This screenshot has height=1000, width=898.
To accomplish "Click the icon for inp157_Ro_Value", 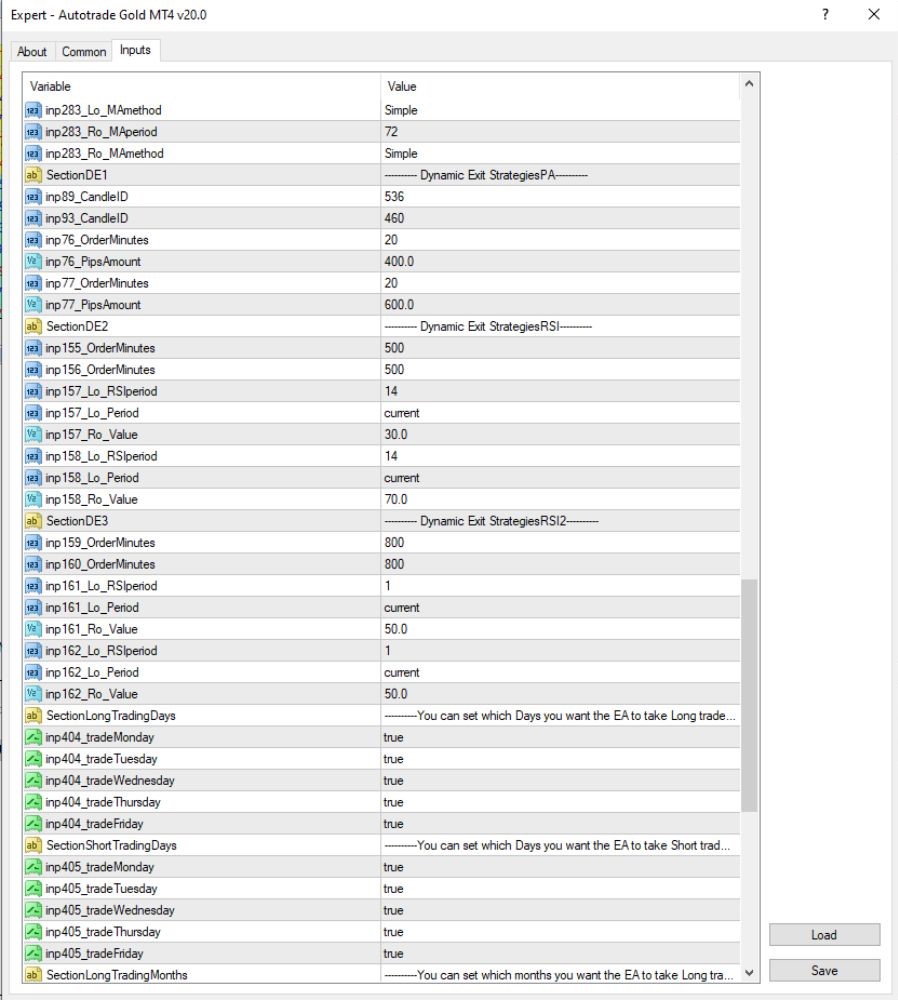I will (33, 434).
